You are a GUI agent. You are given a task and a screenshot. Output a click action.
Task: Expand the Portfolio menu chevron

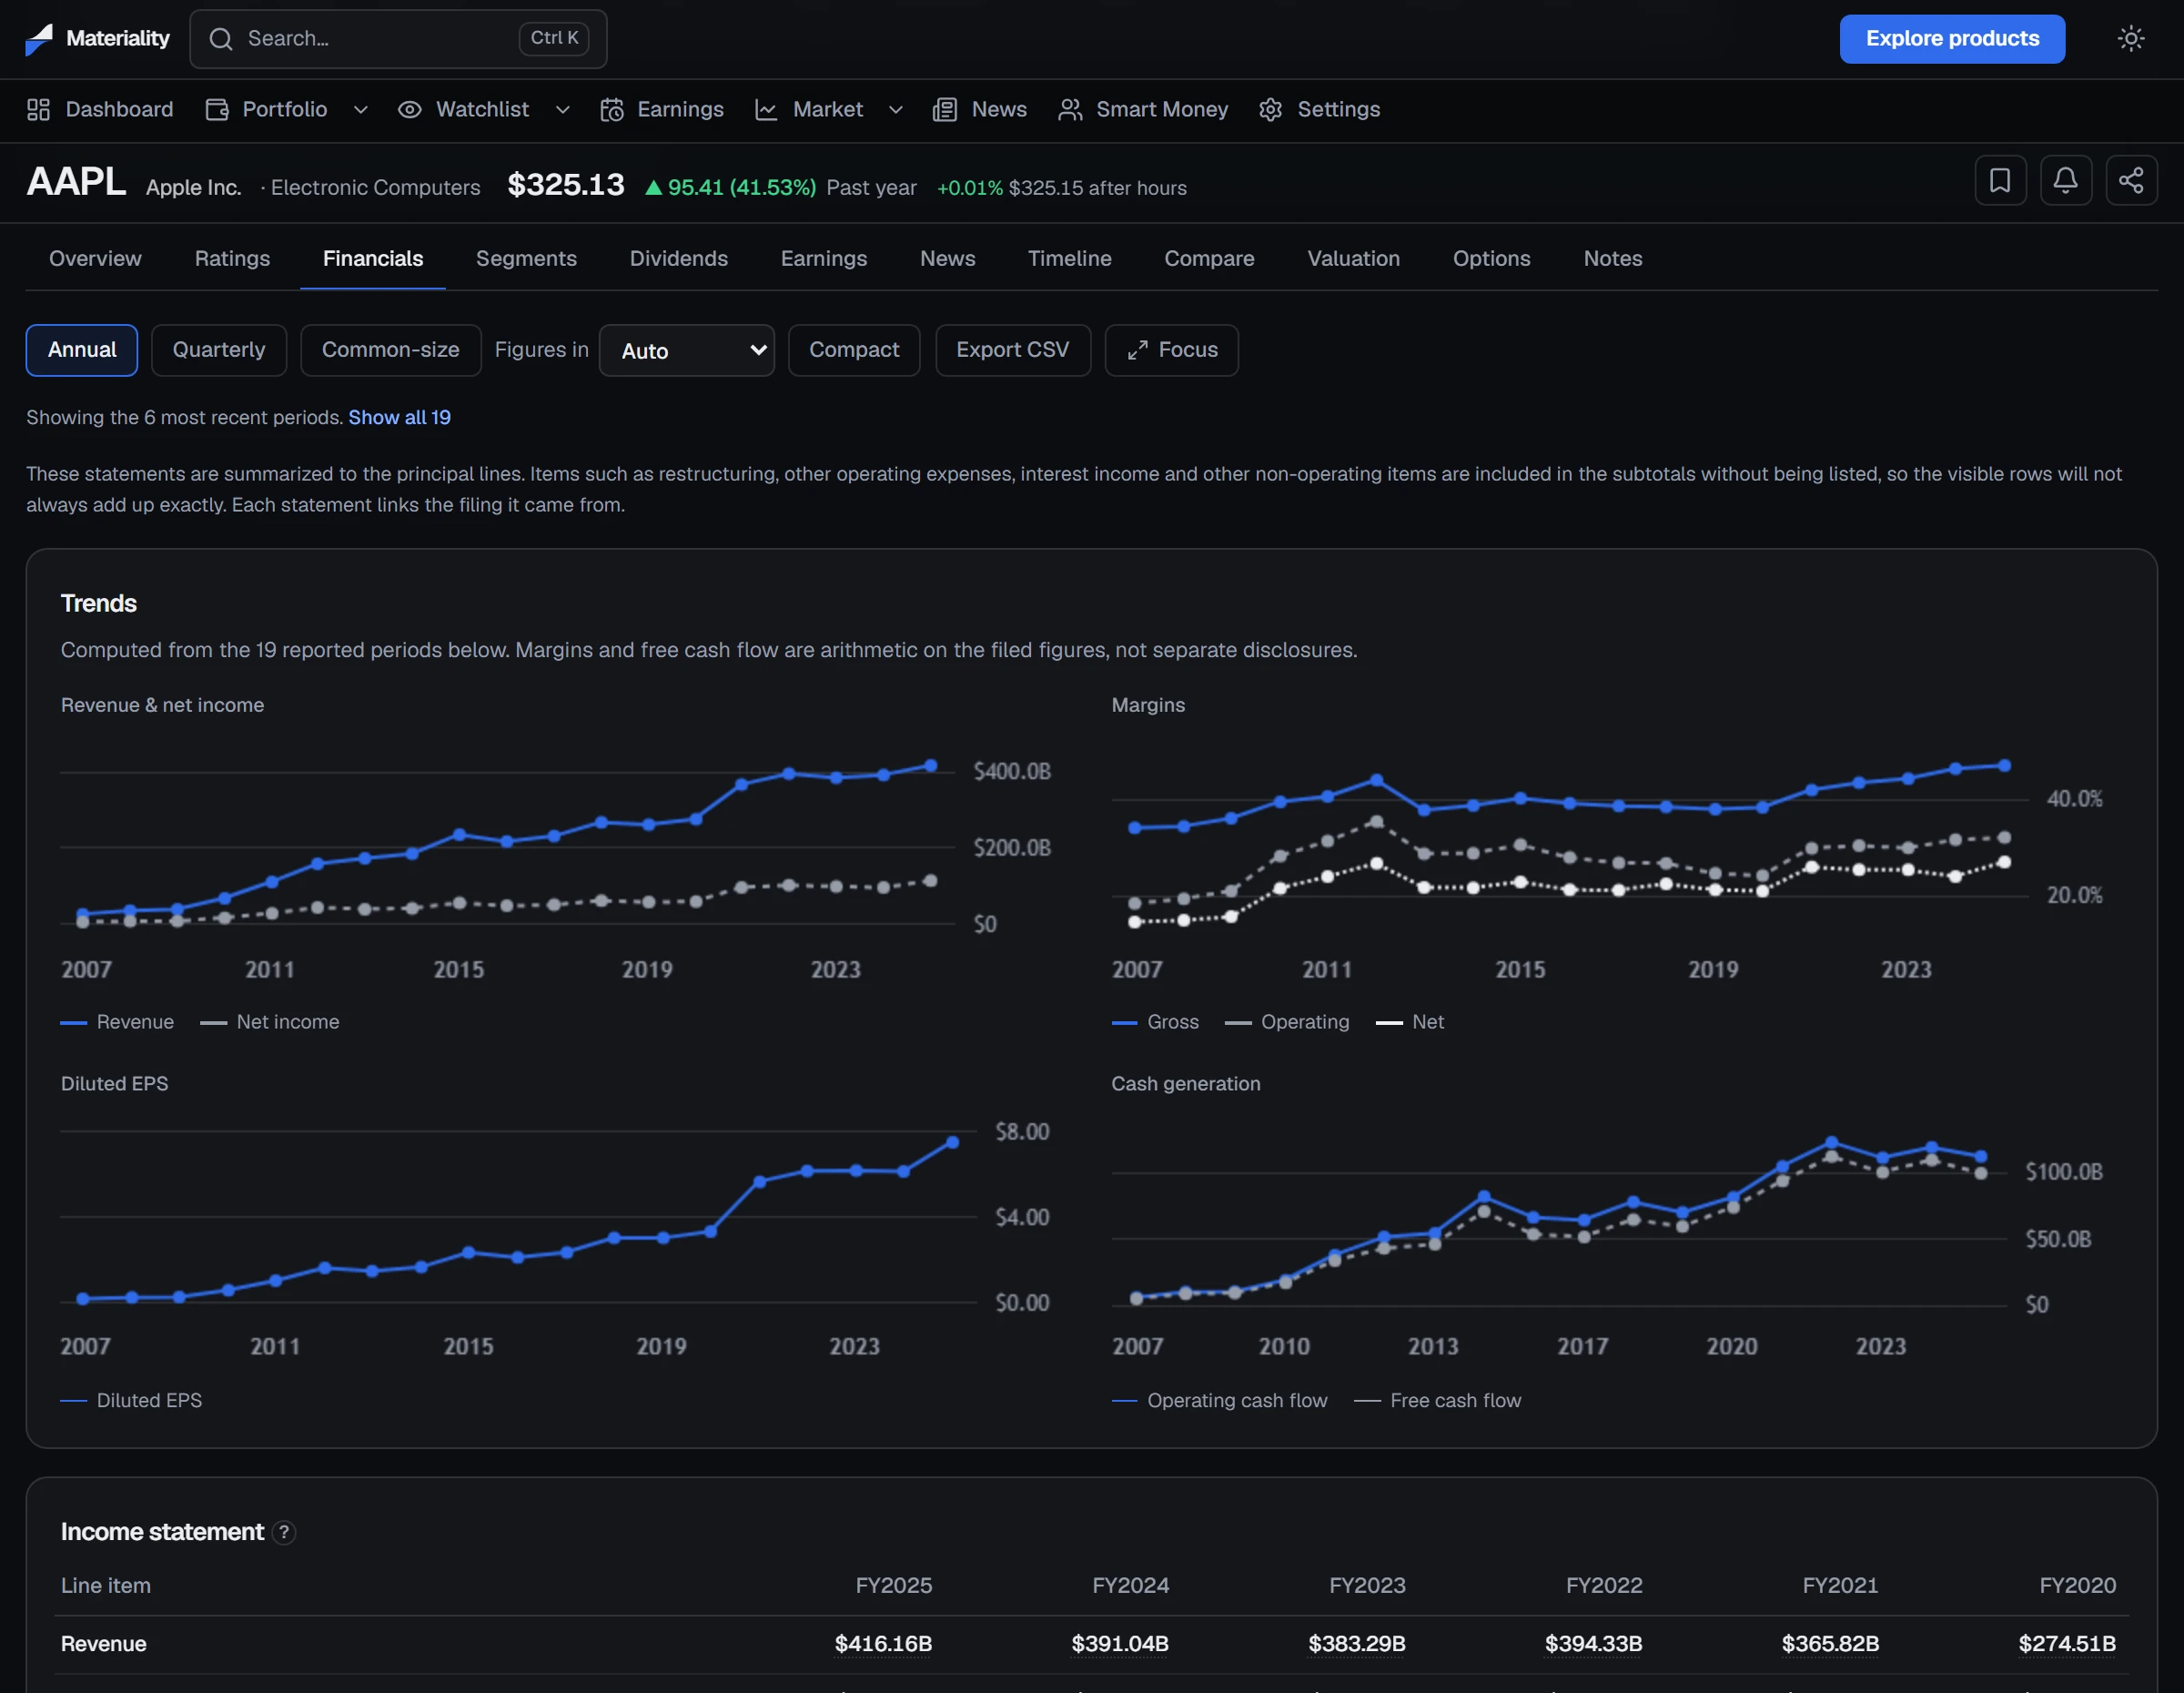click(361, 109)
